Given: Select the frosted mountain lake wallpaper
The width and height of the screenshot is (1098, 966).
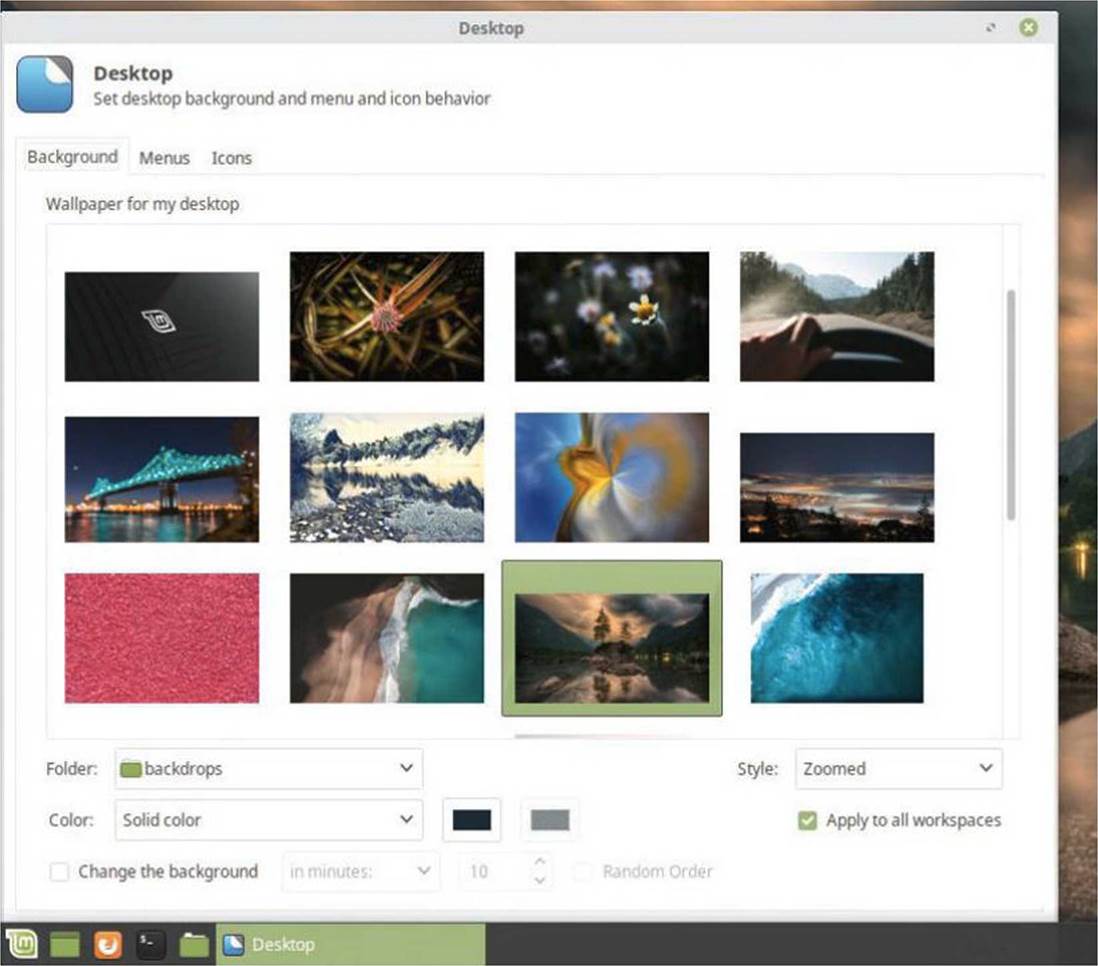Looking at the screenshot, I should click(387, 477).
